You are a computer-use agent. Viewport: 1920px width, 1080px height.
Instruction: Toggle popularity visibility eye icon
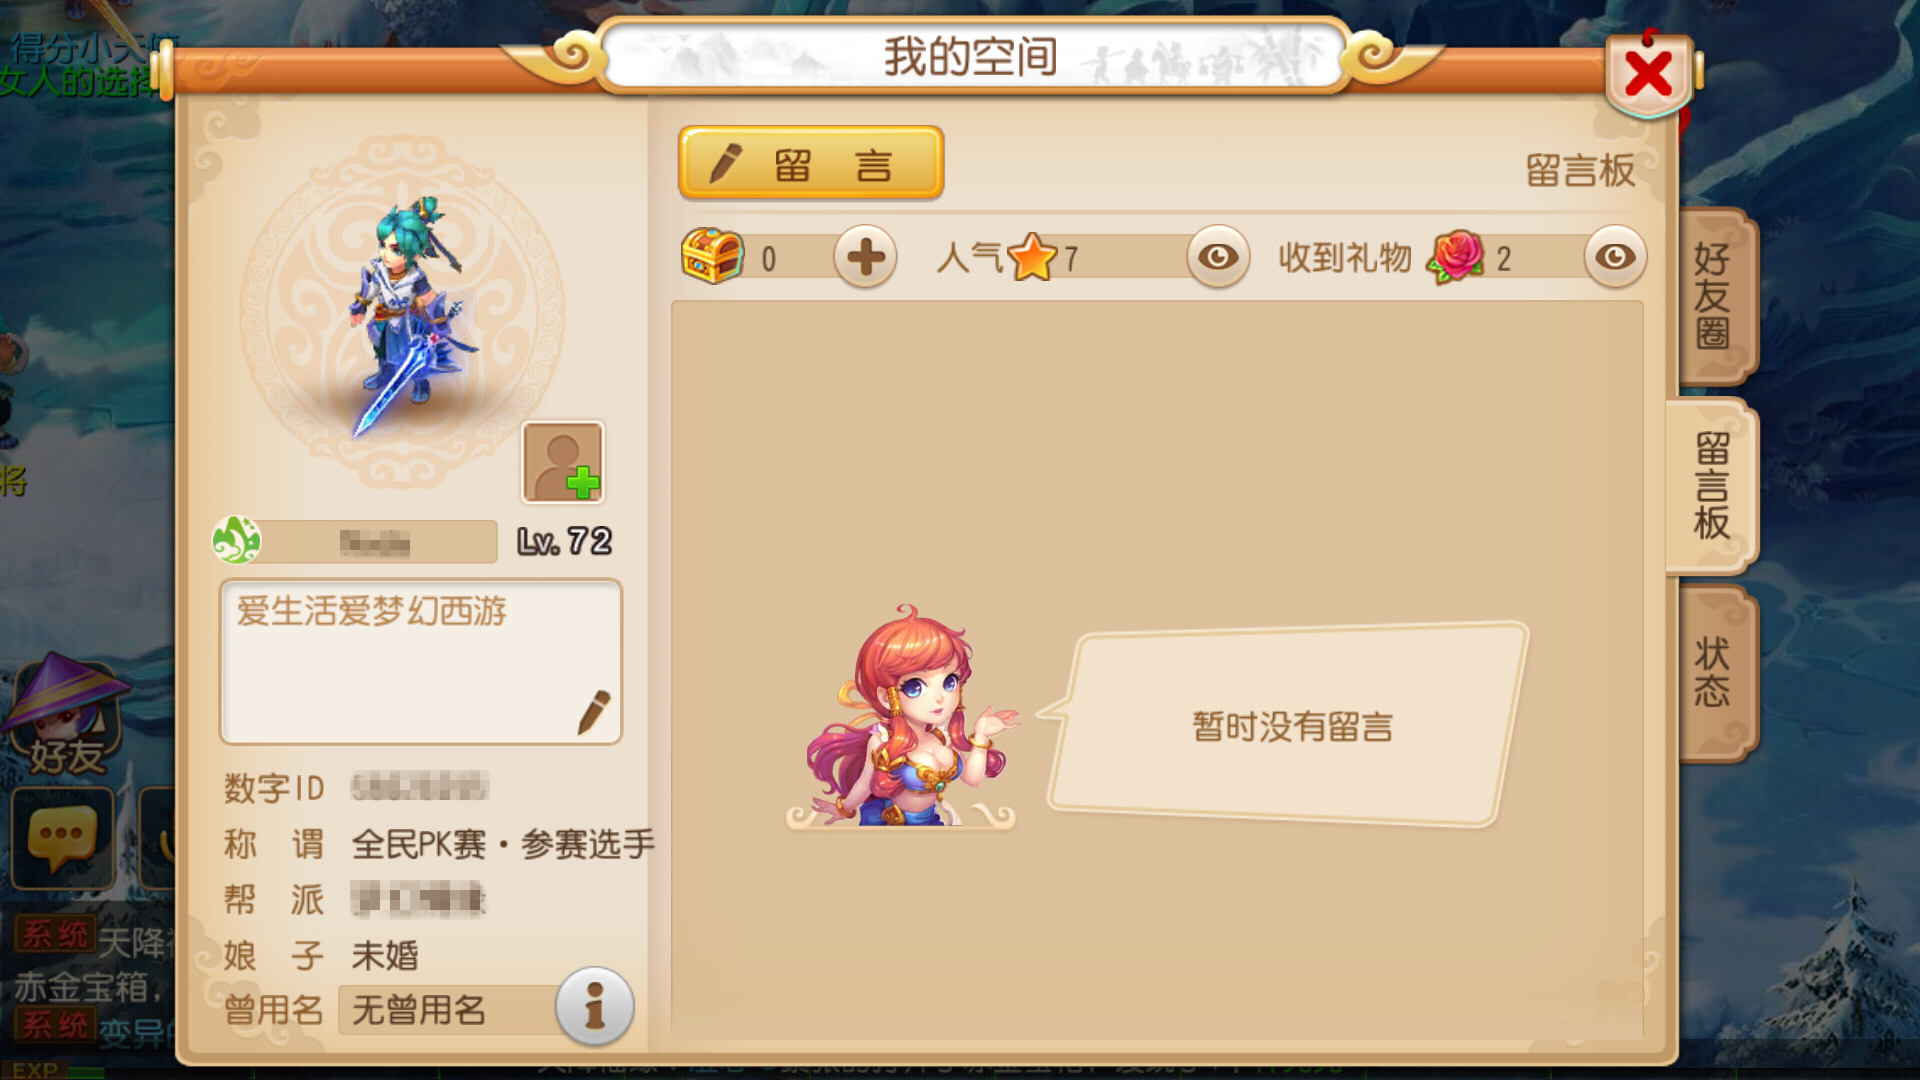1217,257
